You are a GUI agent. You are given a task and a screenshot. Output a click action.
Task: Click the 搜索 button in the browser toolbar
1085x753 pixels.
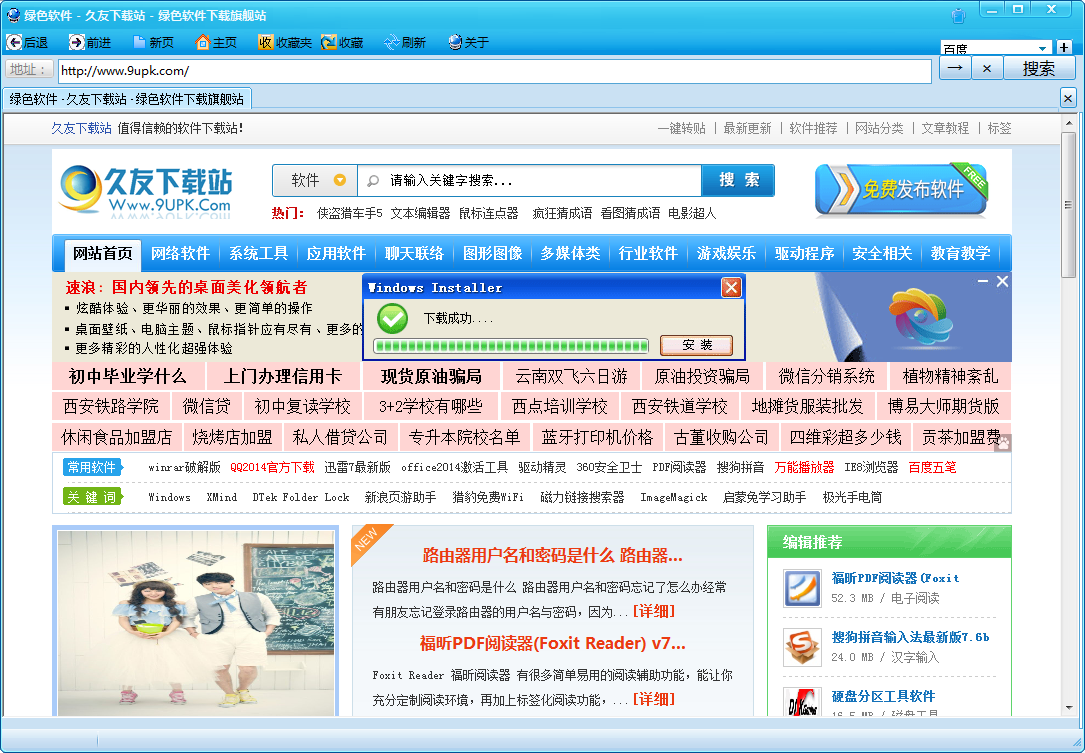click(1039, 68)
